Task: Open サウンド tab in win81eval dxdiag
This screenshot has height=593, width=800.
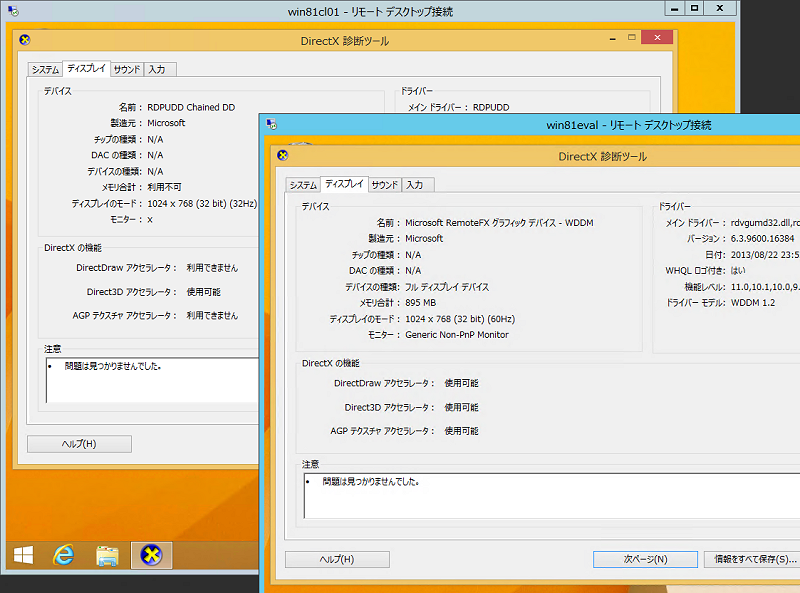Action: click(385, 185)
